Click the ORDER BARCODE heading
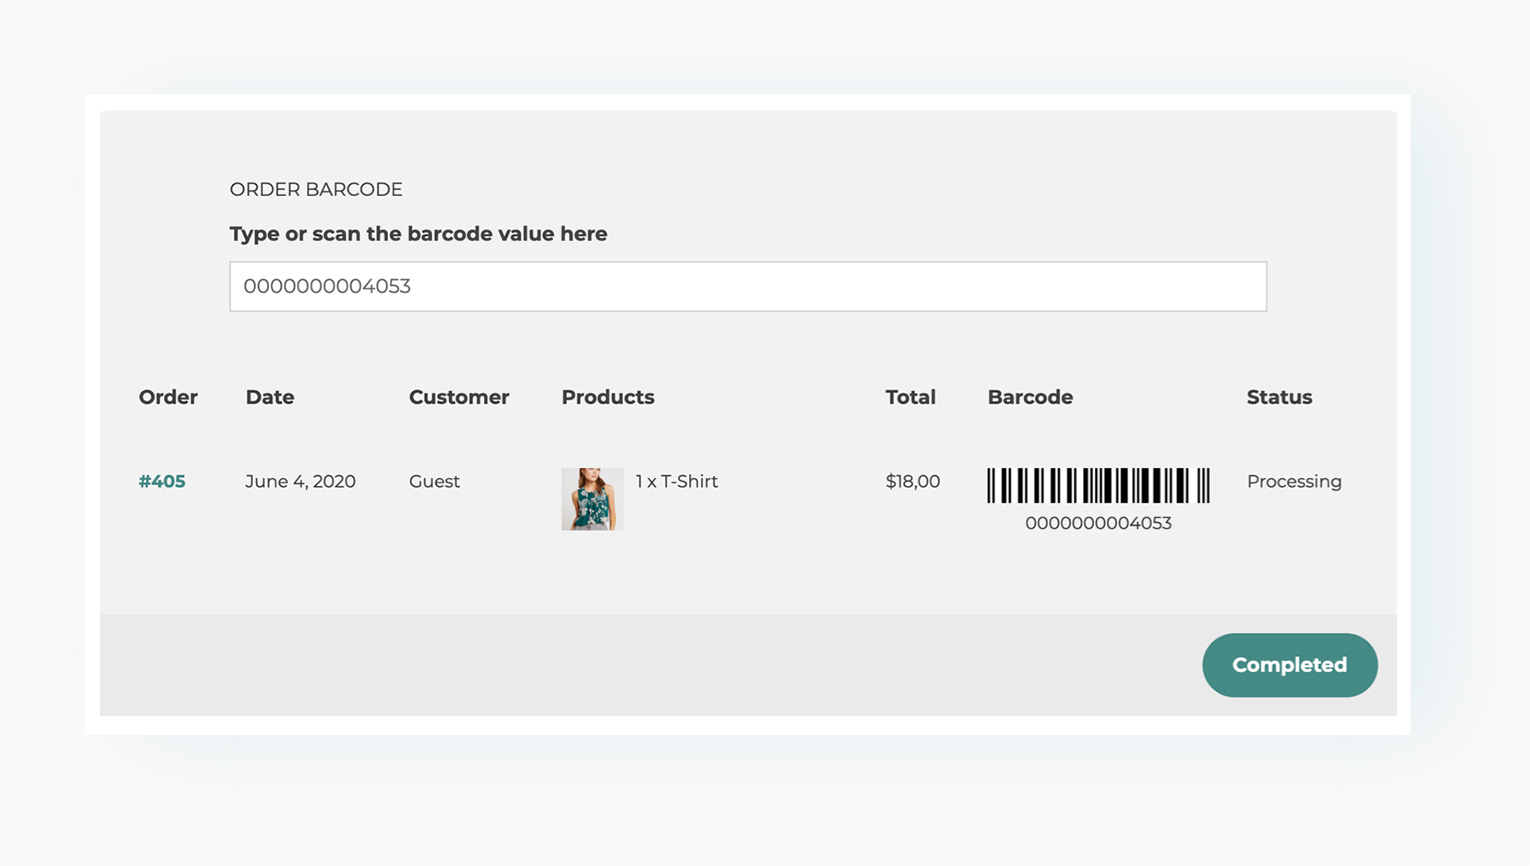Viewport: 1530px width, 866px height. pyautogui.click(x=316, y=189)
